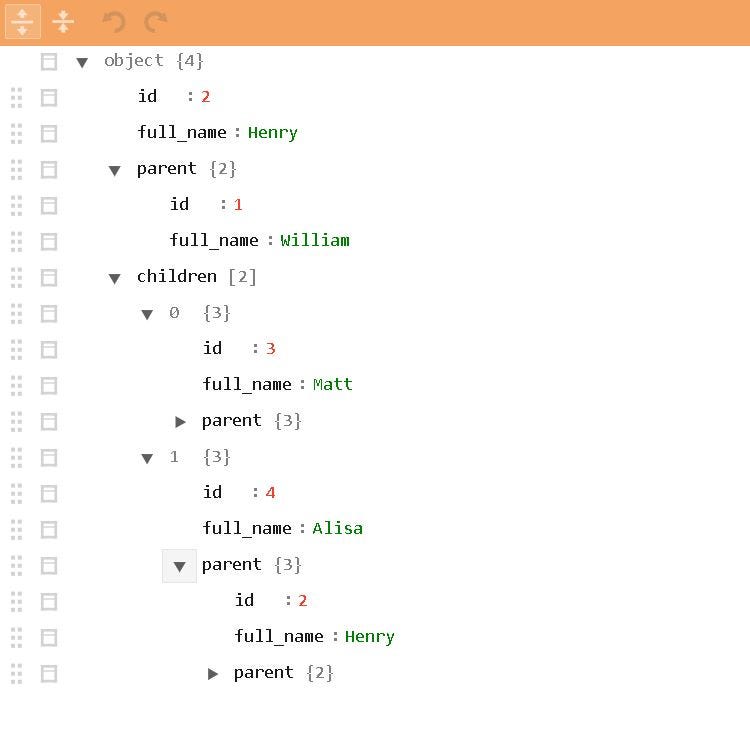Open context menu icon for full_name Alisa row
The height and width of the screenshot is (736, 750).
(49, 529)
